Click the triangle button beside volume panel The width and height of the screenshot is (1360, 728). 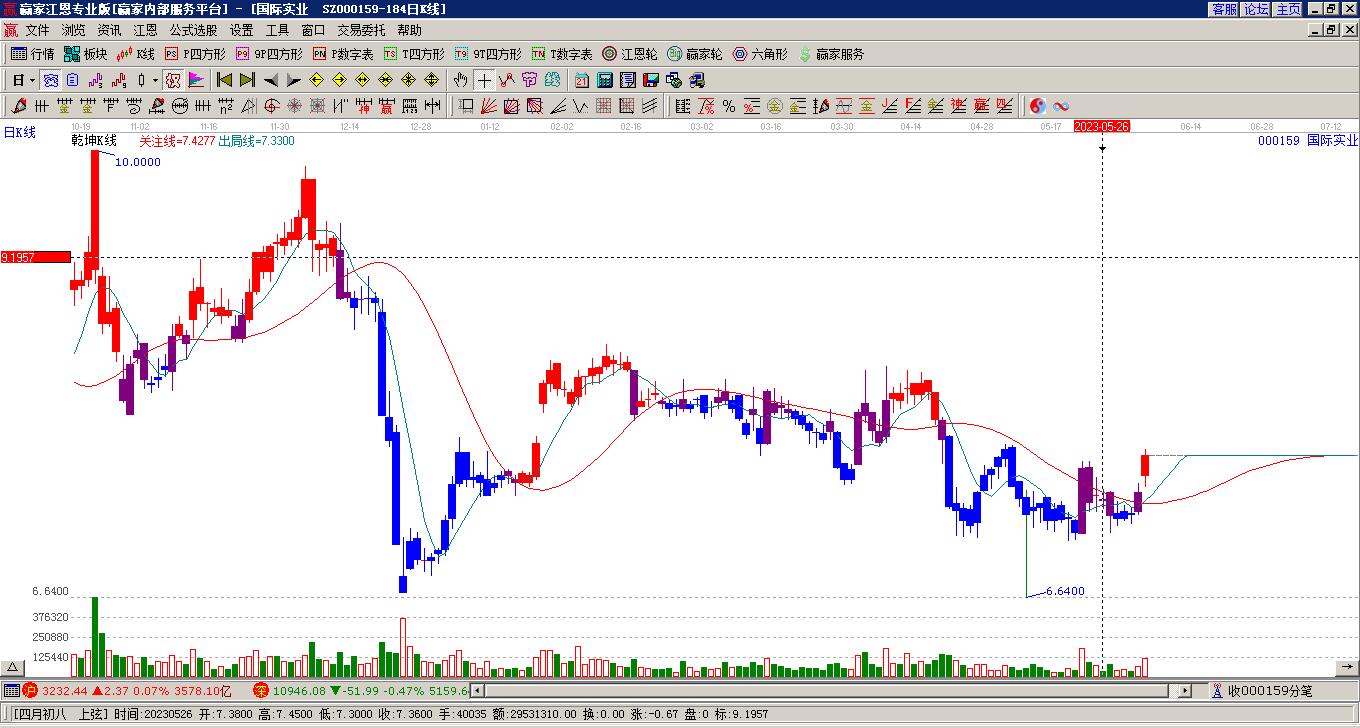click(13, 668)
